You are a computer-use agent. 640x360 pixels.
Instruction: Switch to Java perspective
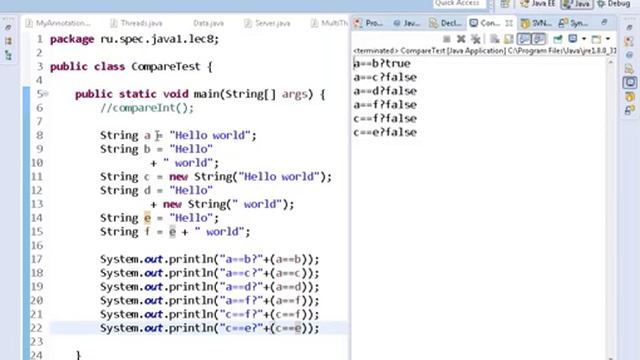click(x=577, y=4)
